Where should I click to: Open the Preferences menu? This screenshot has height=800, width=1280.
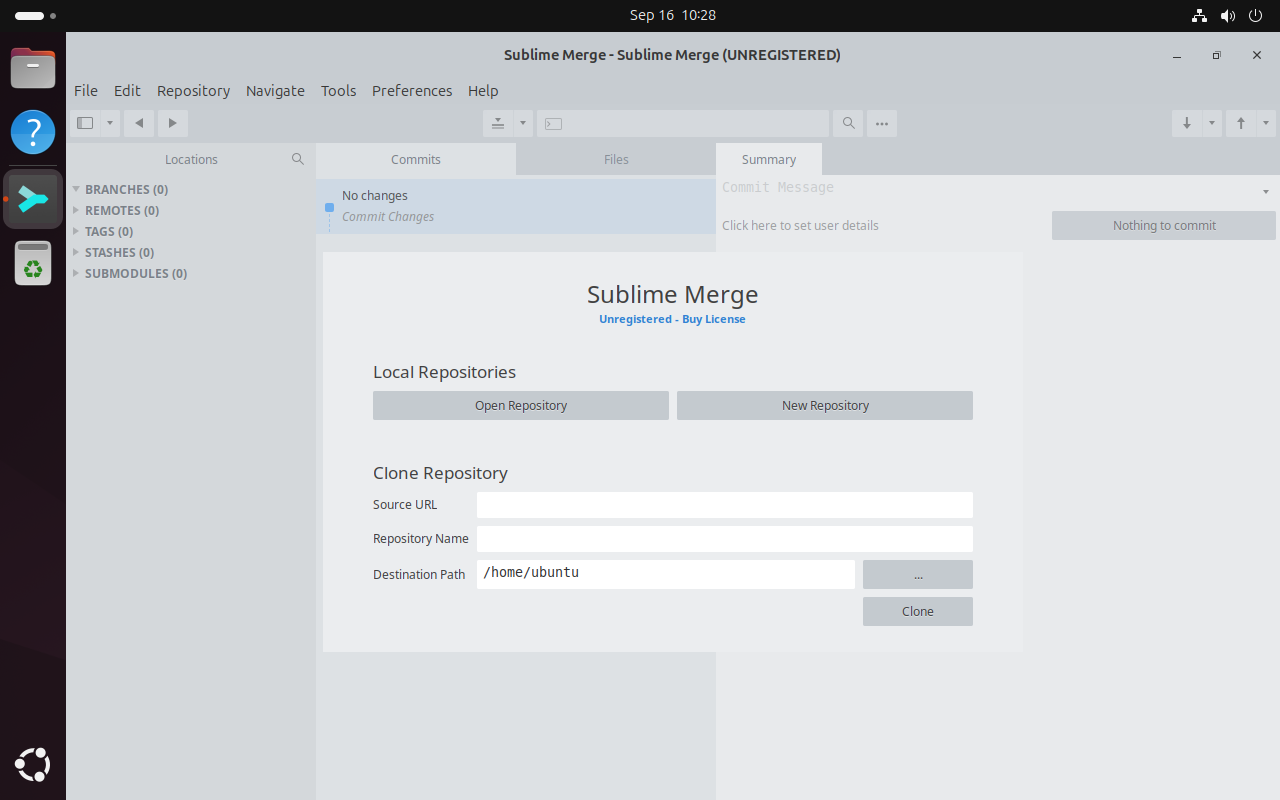412,91
